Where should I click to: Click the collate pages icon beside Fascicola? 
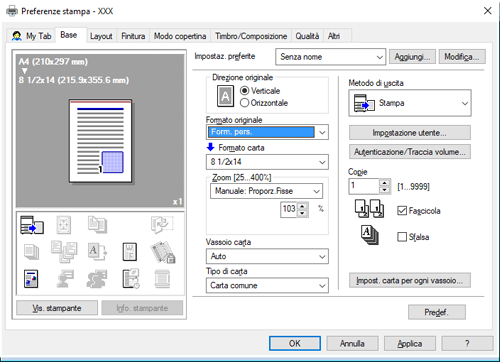click(x=369, y=209)
